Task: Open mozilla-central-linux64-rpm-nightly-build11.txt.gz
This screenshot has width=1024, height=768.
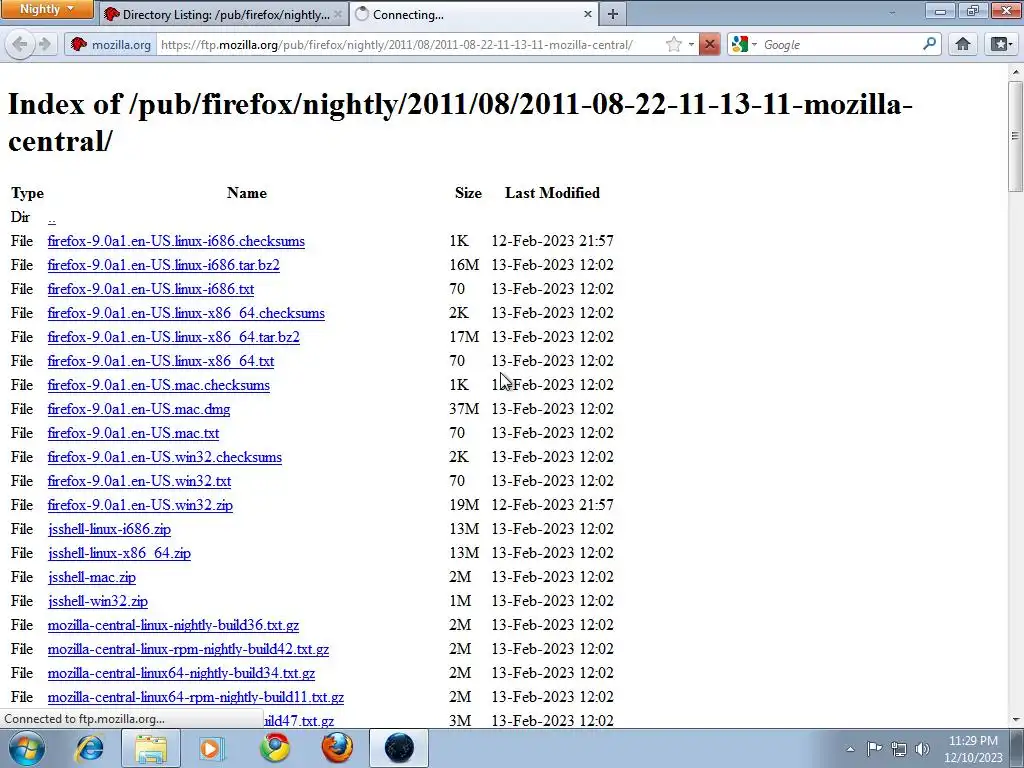Action: pos(195,697)
